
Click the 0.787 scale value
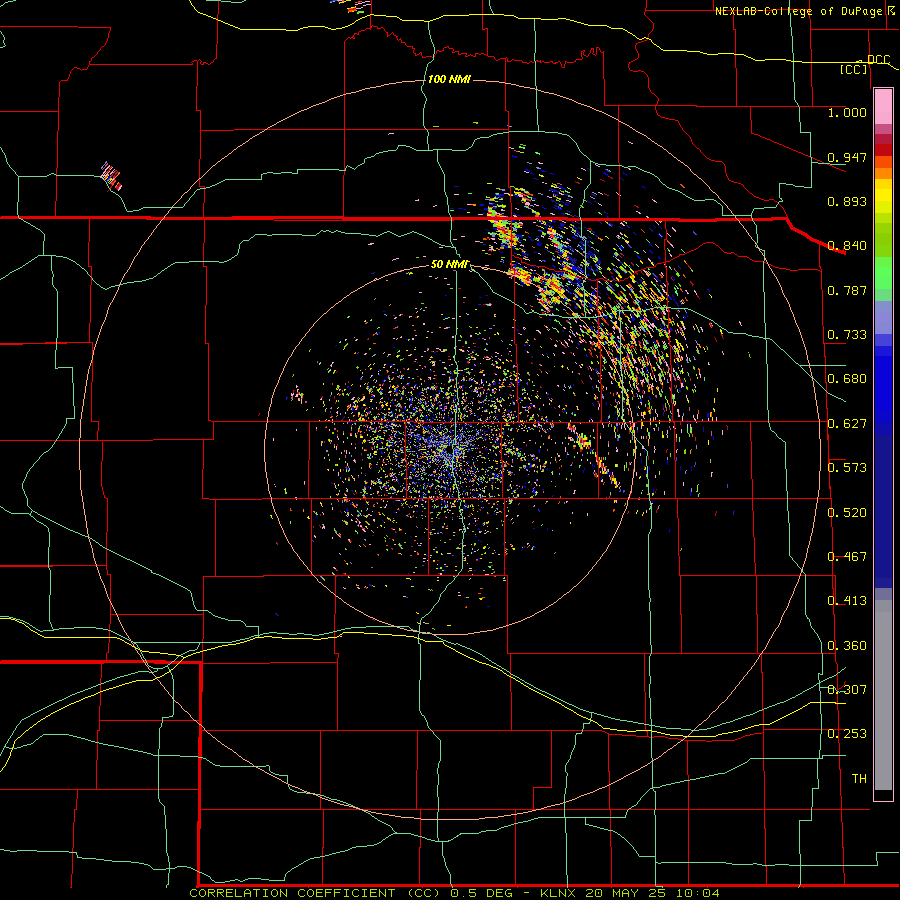(847, 290)
